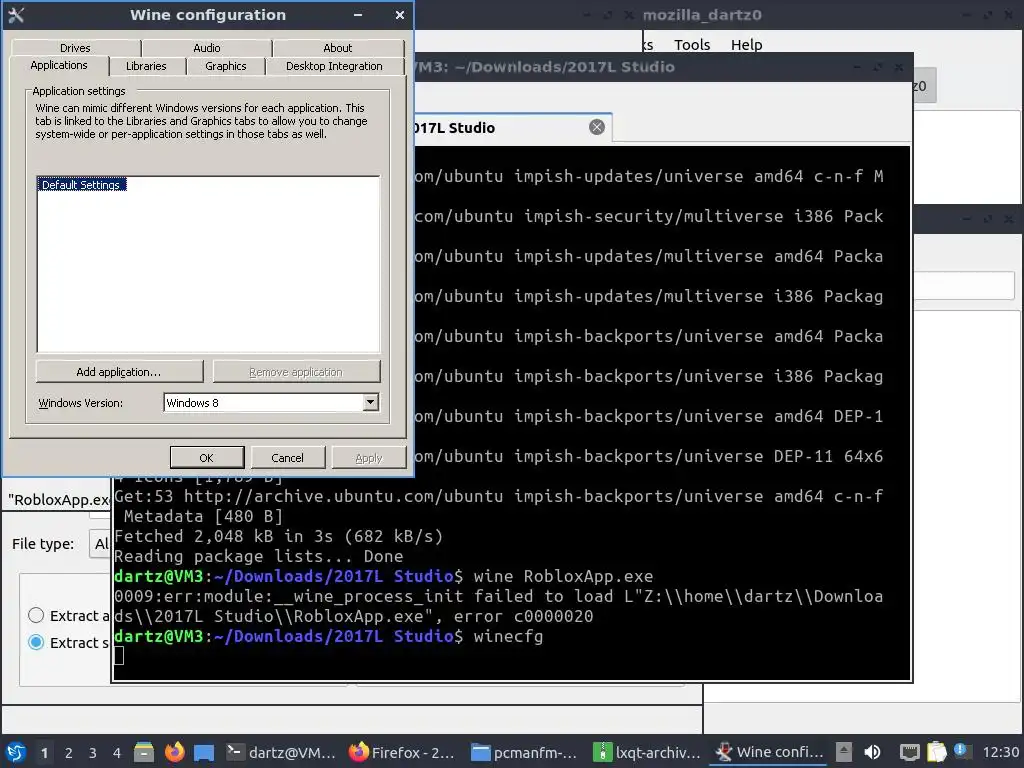Image resolution: width=1024 pixels, height=768 pixels.
Task: Select the 2017L Studio terminal tab
Action: 513,128
